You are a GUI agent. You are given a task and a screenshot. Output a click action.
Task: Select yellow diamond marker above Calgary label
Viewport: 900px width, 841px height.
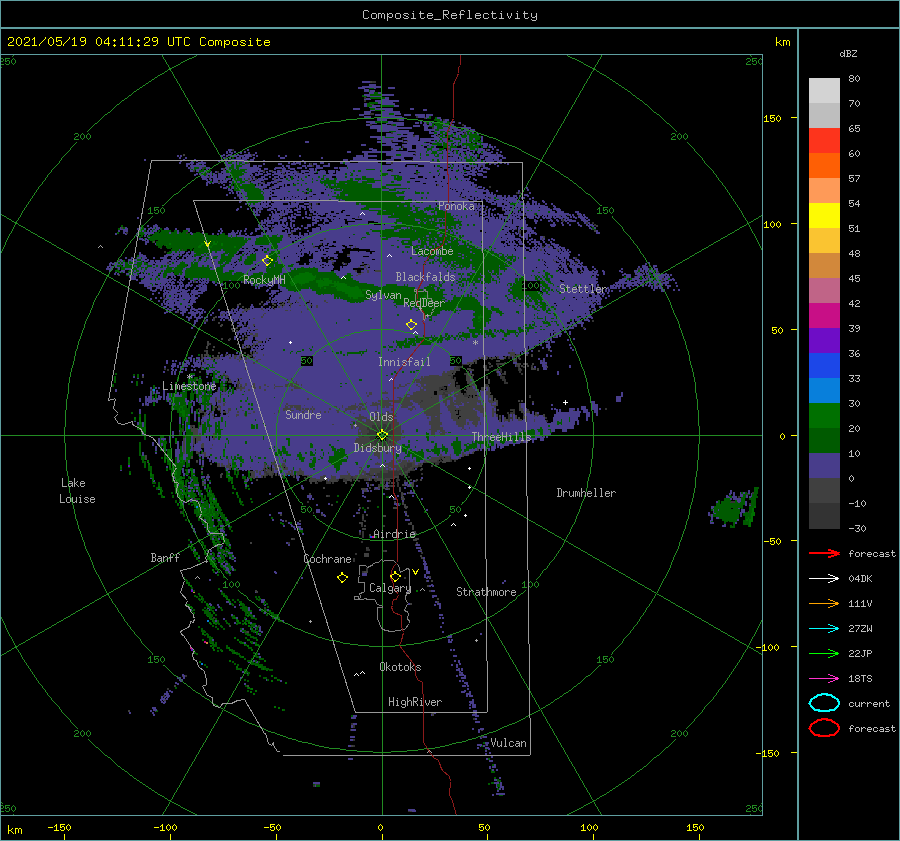pos(395,576)
